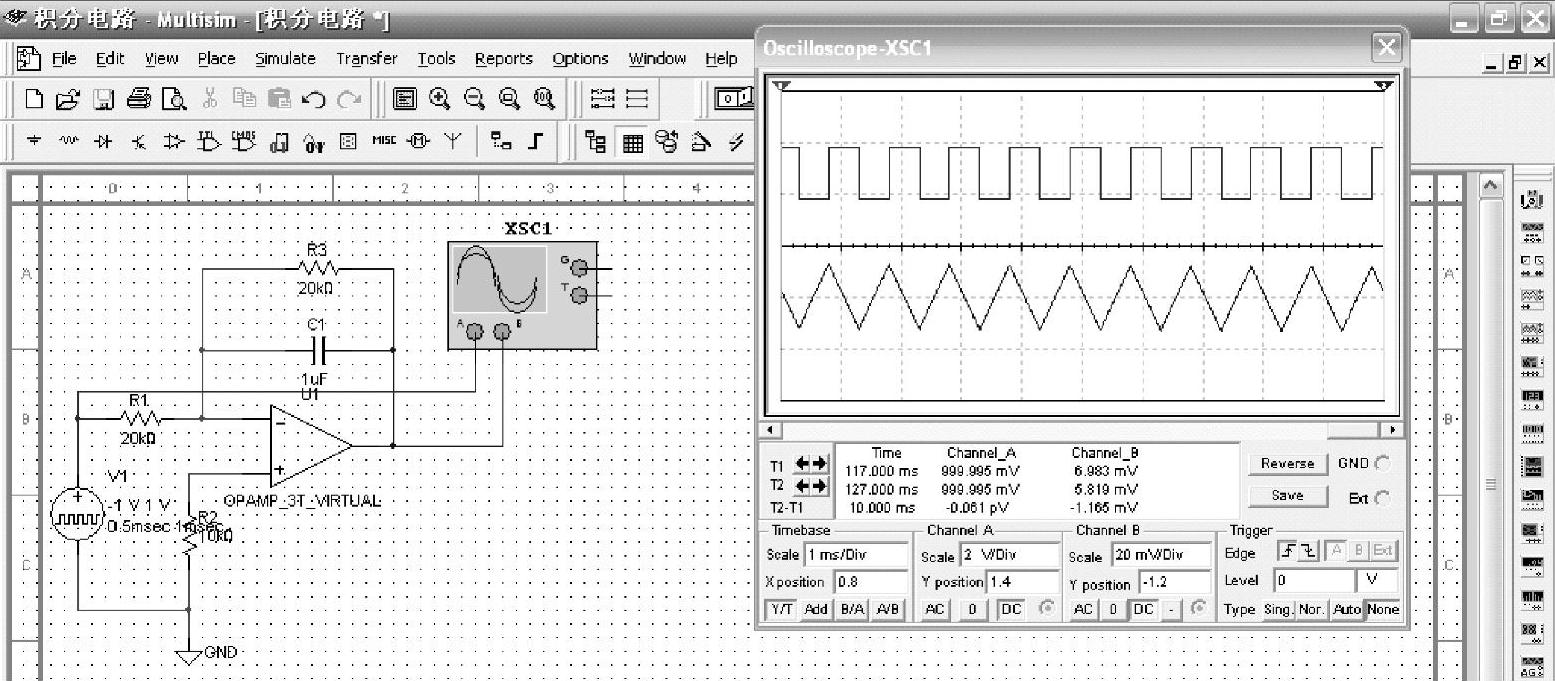Click zoom to 100 percent icon
The image size is (1555, 681).
pos(544,98)
